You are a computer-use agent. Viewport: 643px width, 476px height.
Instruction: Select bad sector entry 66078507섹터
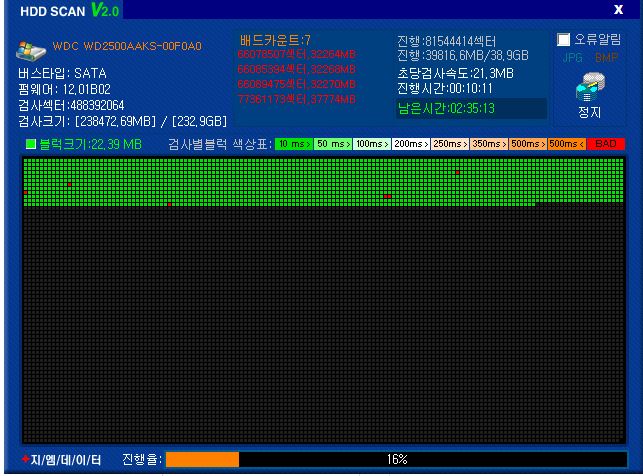tap(297, 54)
